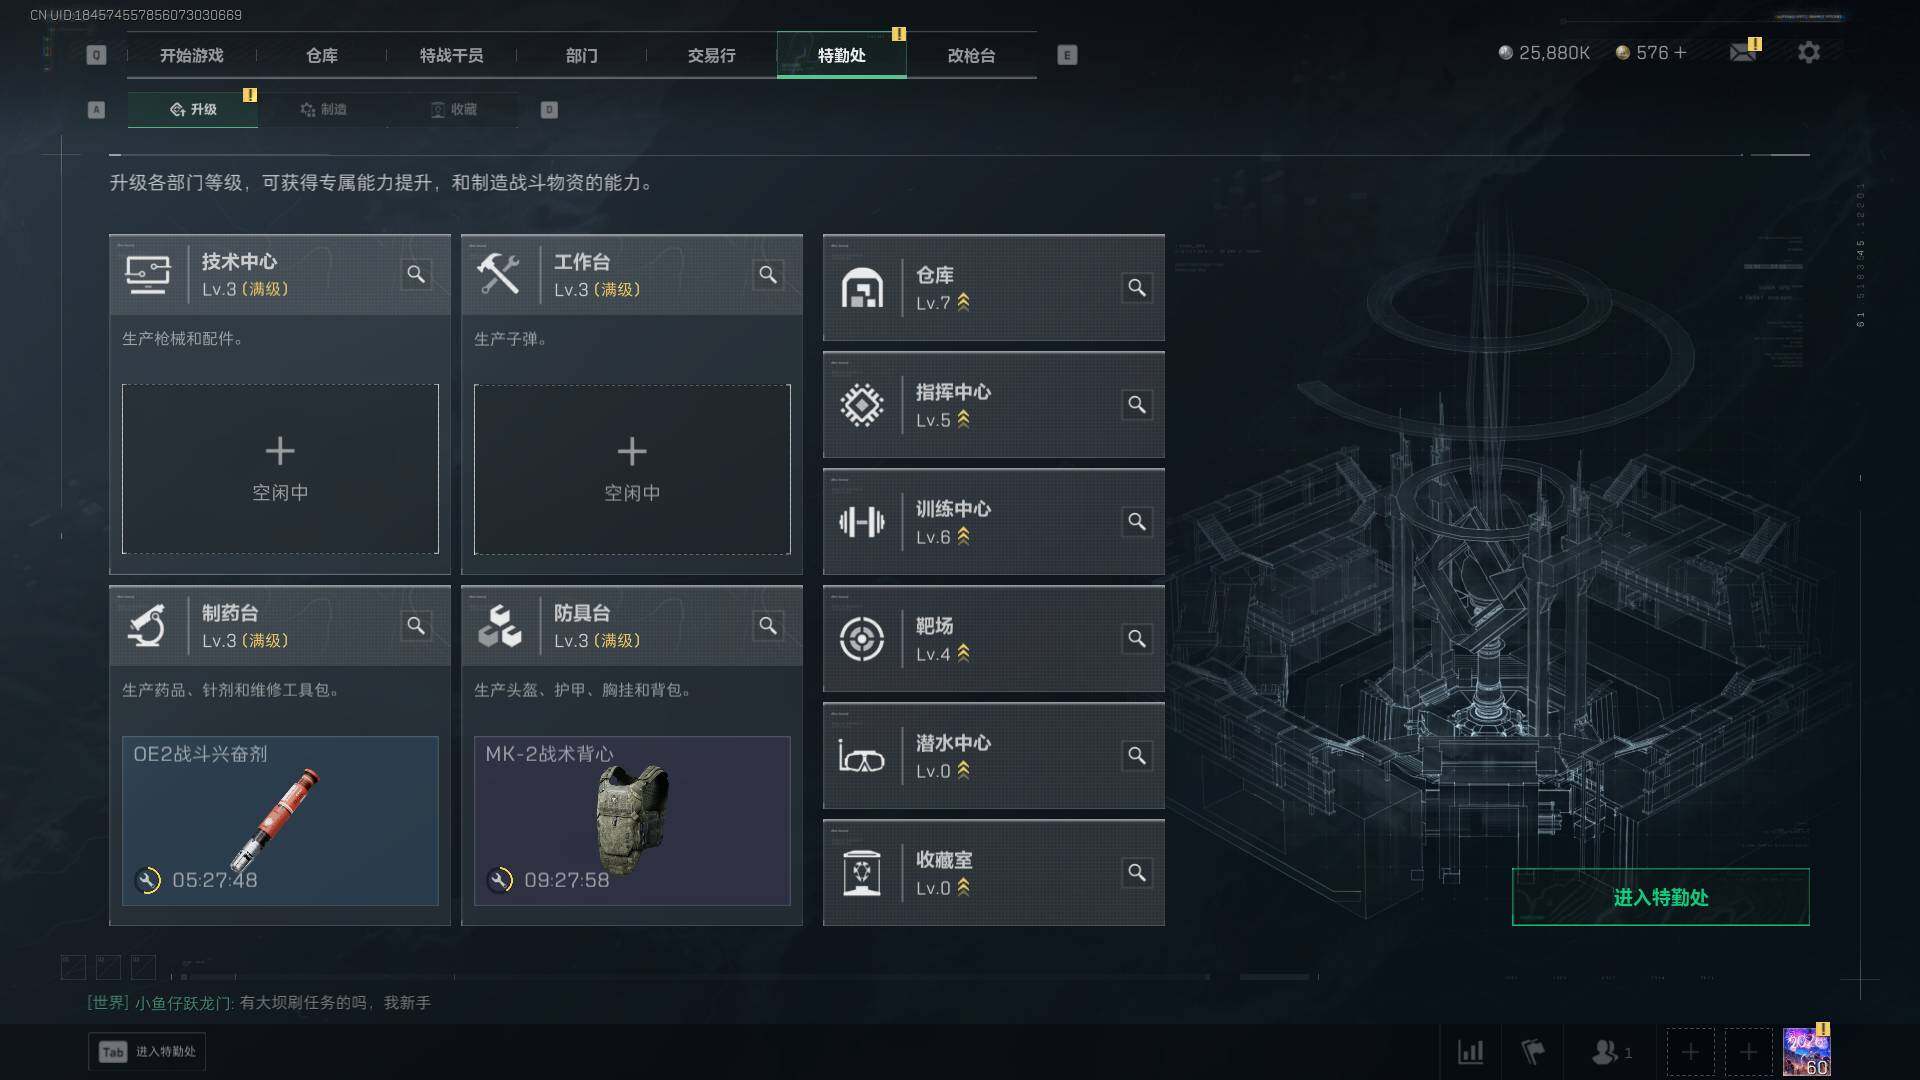This screenshot has width=1920, height=1080.
Task: Click the flag icon in bottom bar
Action: (1532, 1052)
